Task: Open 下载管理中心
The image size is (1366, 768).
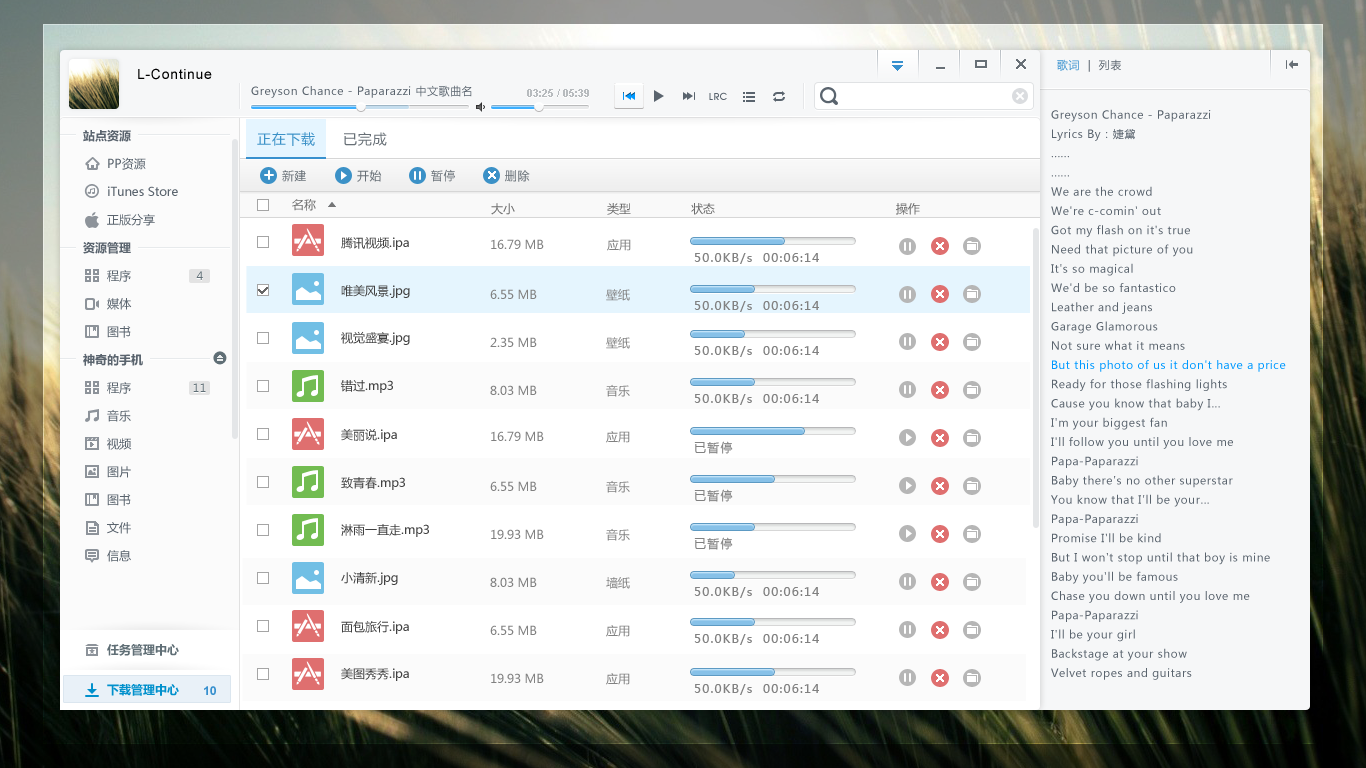Action: tap(147, 690)
